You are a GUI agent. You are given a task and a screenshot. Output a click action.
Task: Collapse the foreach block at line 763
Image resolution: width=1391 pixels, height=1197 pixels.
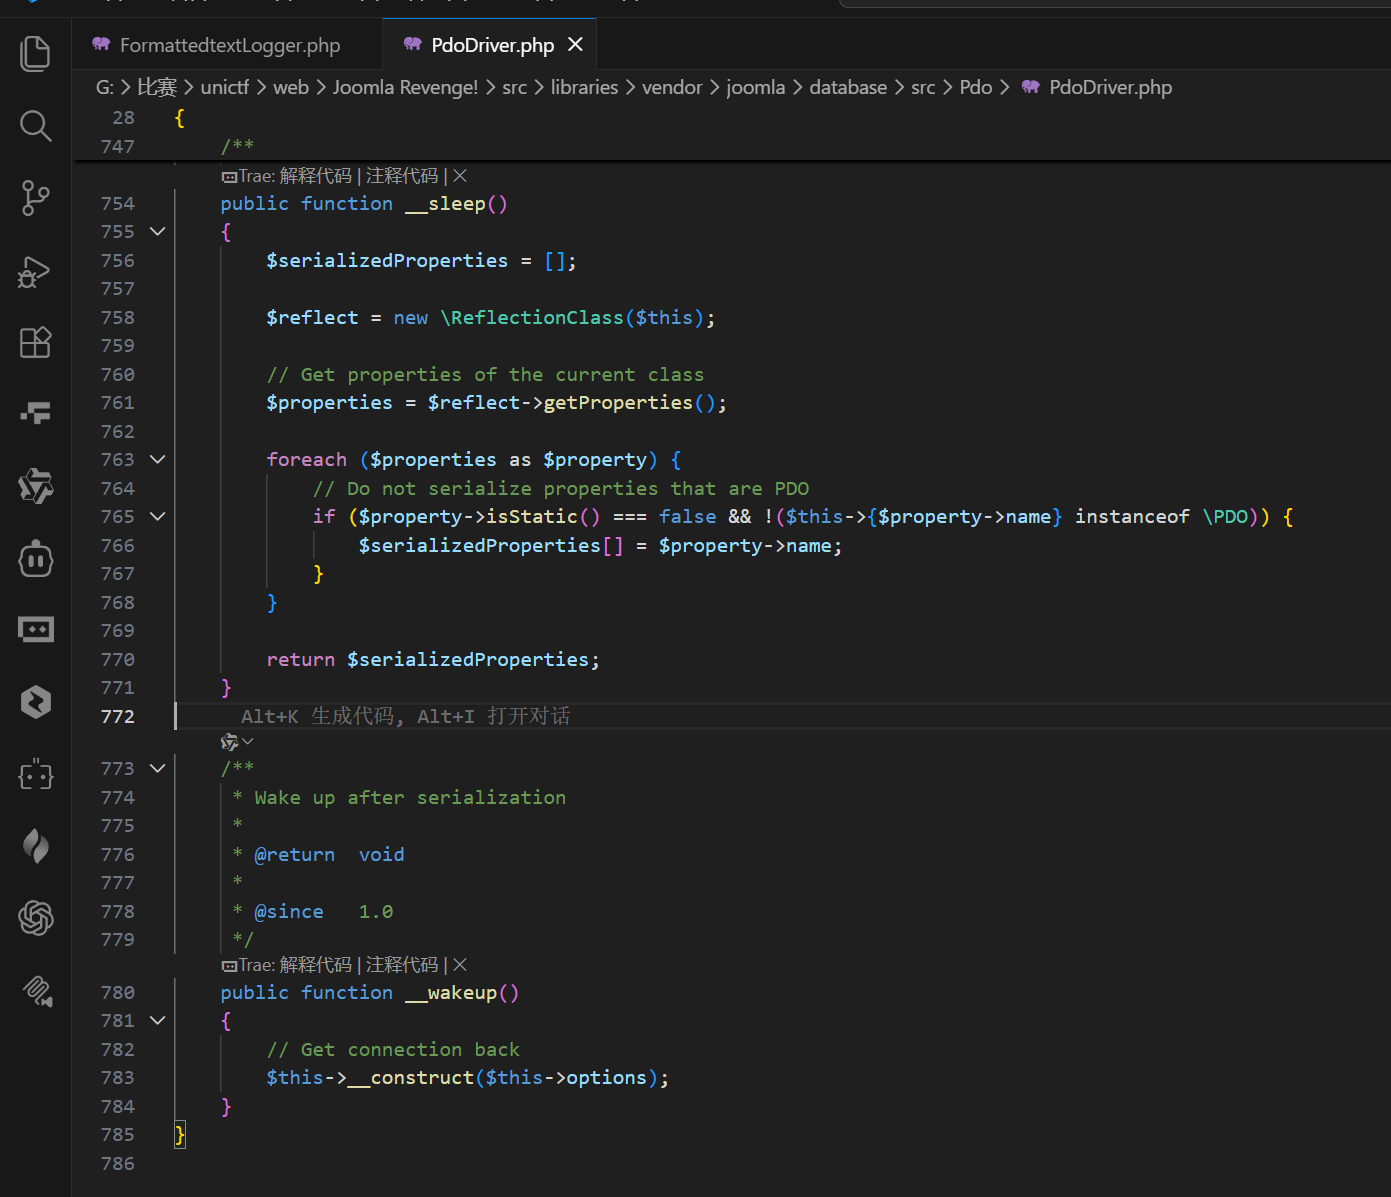pos(157,459)
